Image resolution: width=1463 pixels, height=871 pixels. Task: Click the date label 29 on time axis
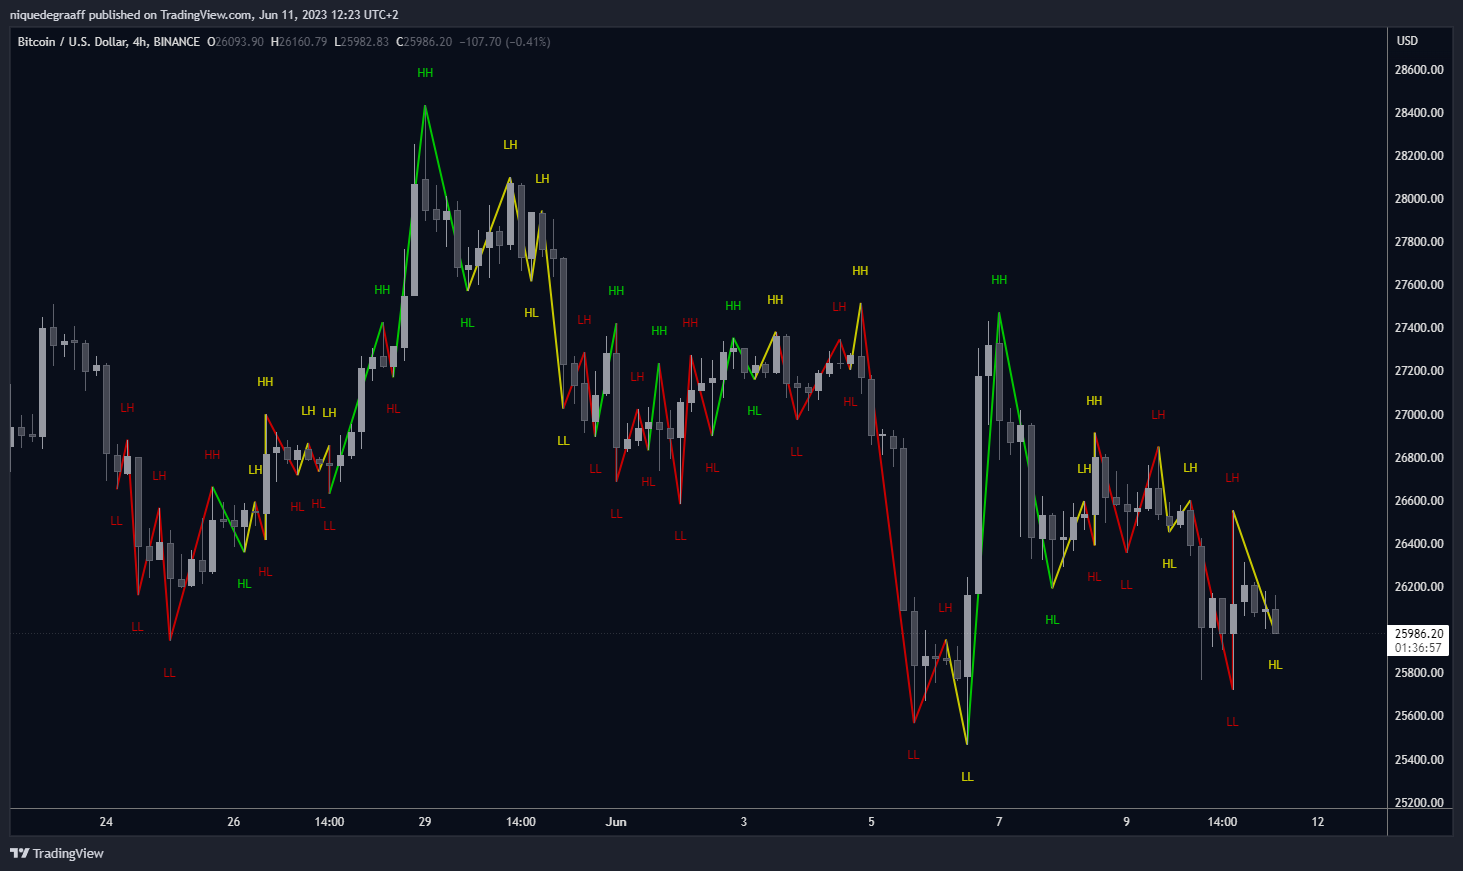[425, 822]
